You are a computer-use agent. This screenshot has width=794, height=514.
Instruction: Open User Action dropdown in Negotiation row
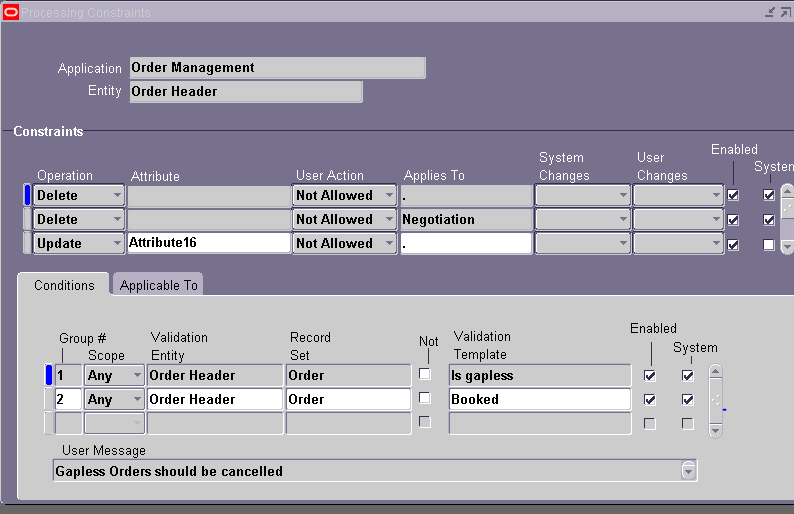pyautogui.click(x=344, y=219)
